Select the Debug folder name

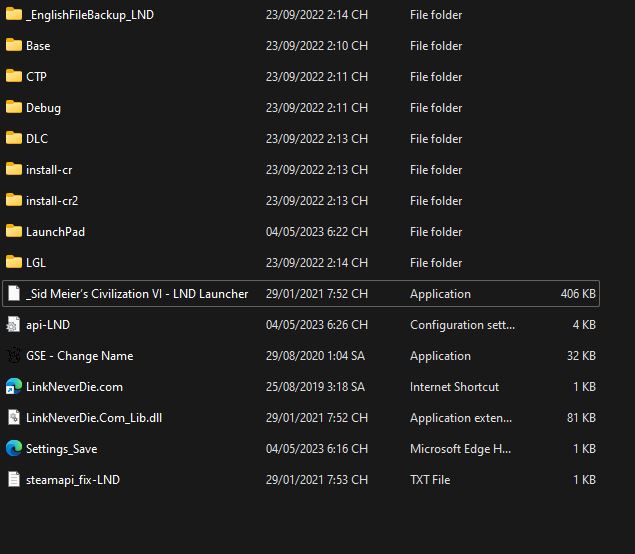coord(43,108)
